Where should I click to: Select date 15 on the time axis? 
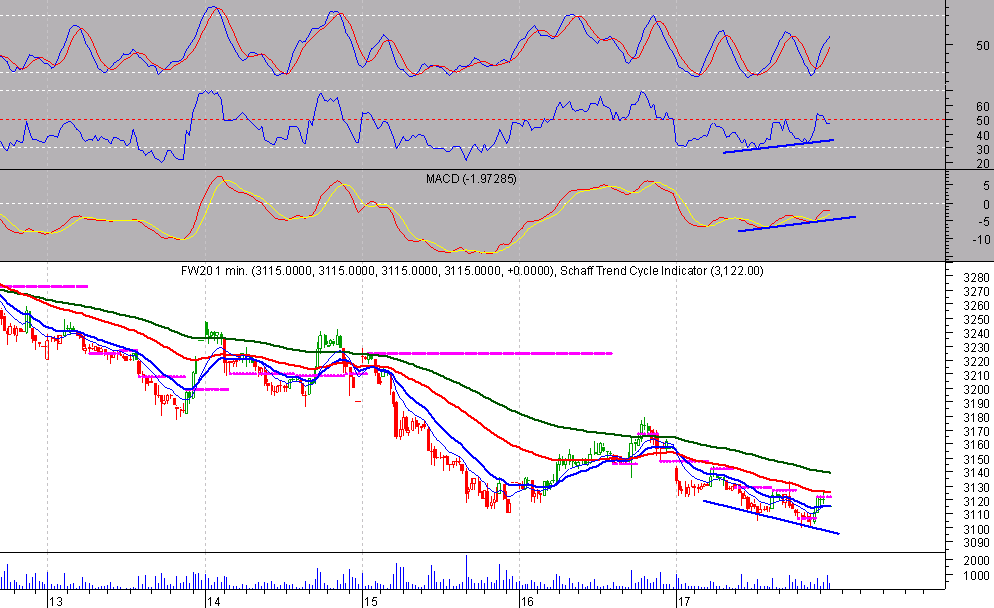[369, 602]
